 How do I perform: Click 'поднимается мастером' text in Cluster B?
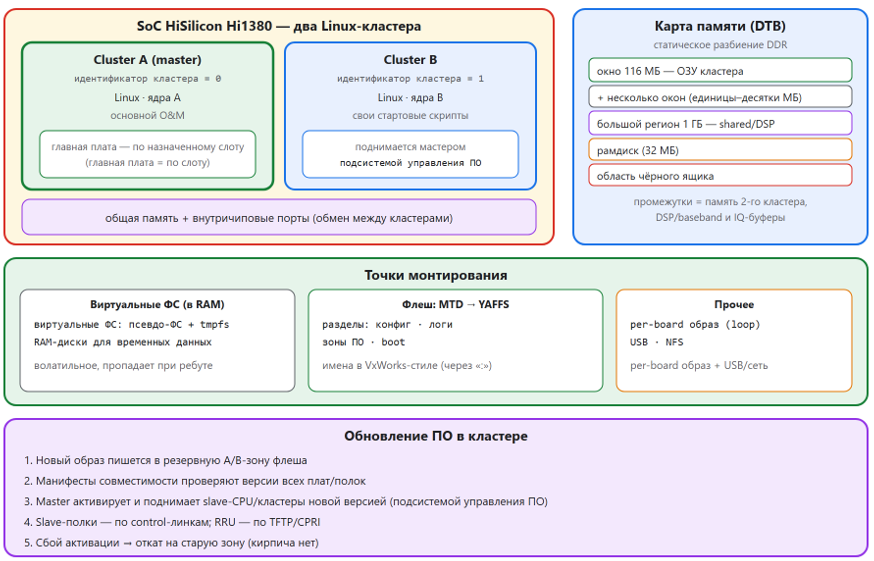(410, 147)
